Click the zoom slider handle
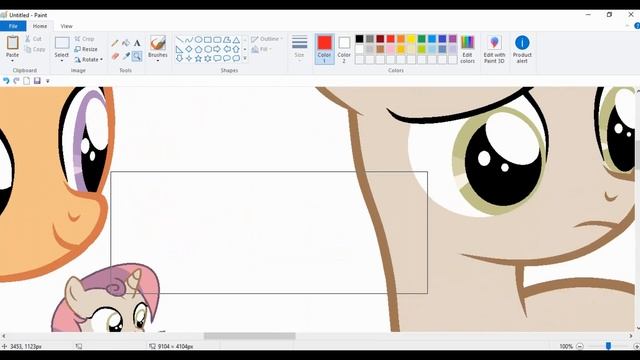The image size is (640, 360). (x=608, y=346)
